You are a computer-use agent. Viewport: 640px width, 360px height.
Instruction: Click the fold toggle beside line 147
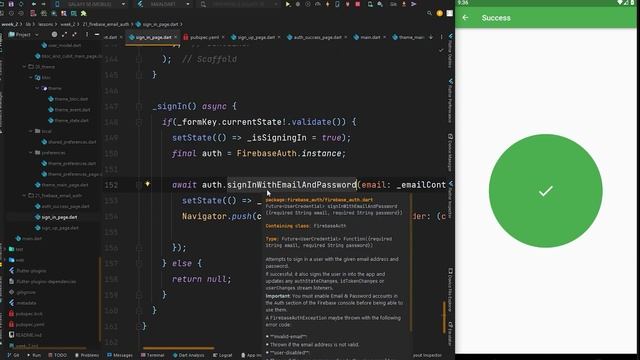[139, 107]
